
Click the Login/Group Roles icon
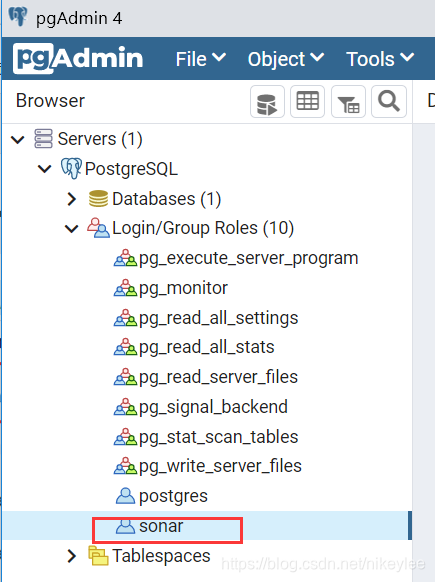coord(98,228)
